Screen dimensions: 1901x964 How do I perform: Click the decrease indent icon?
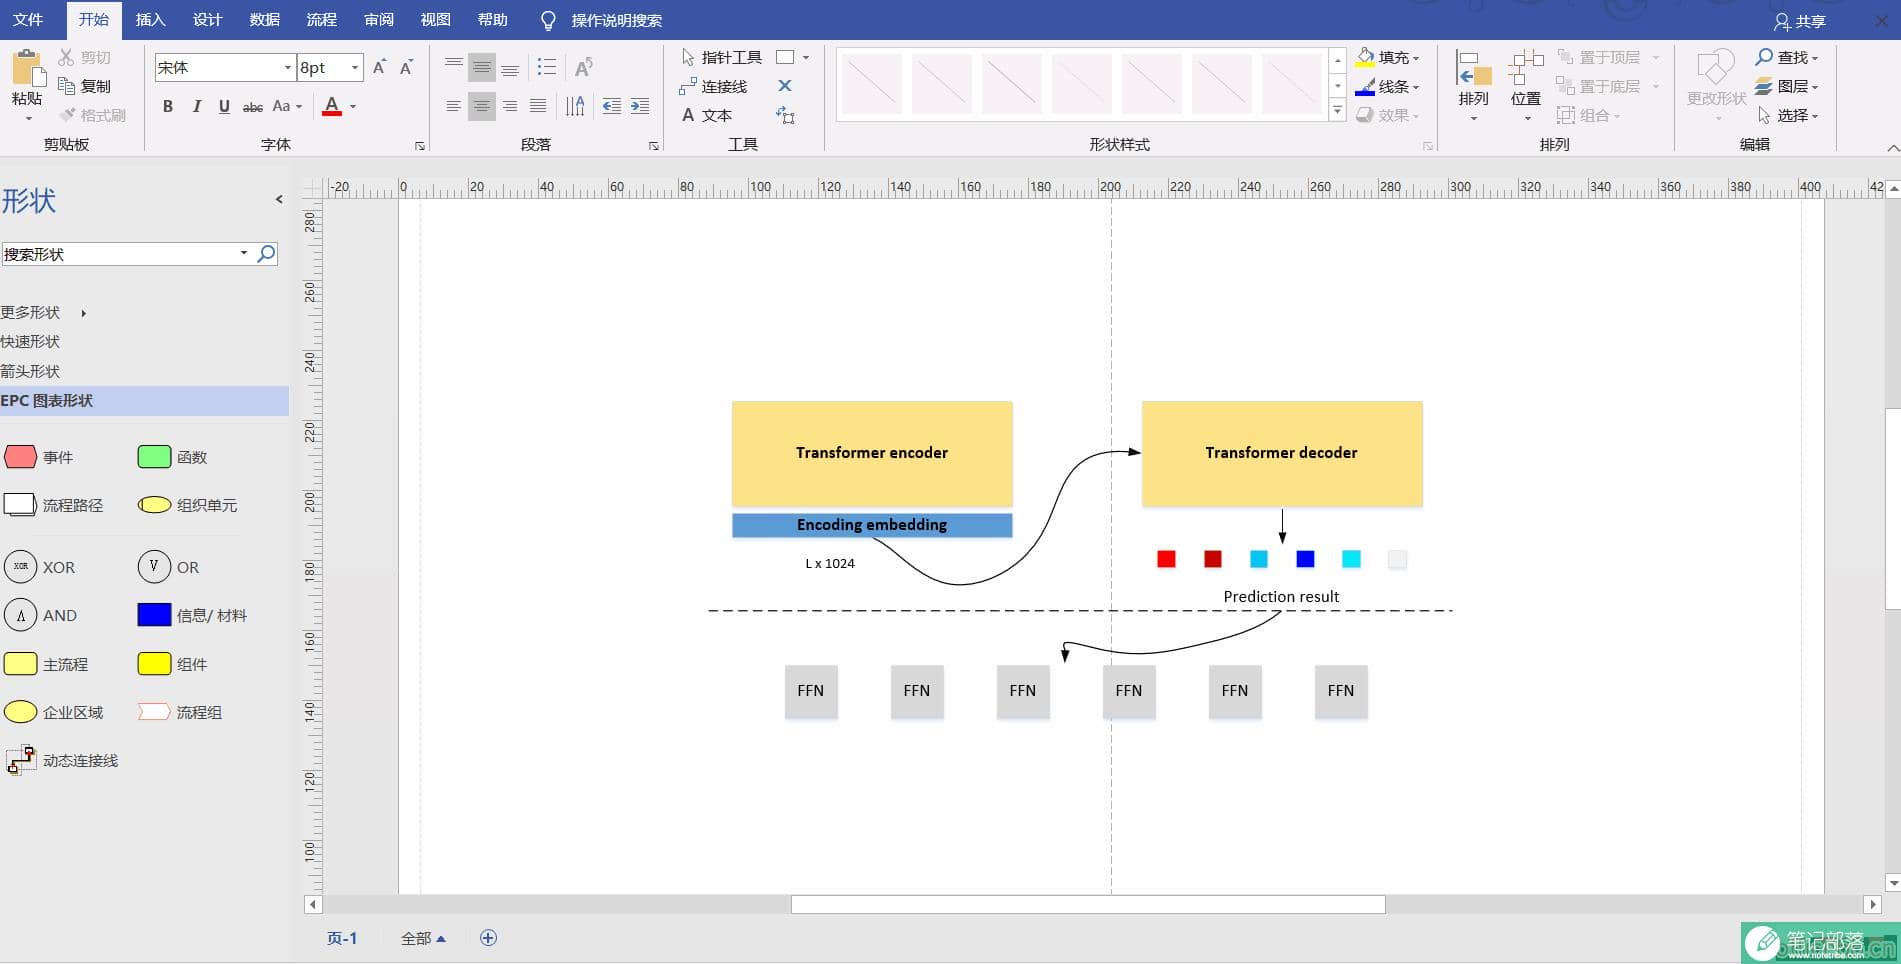pyautogui.click(x=612, y=106)
